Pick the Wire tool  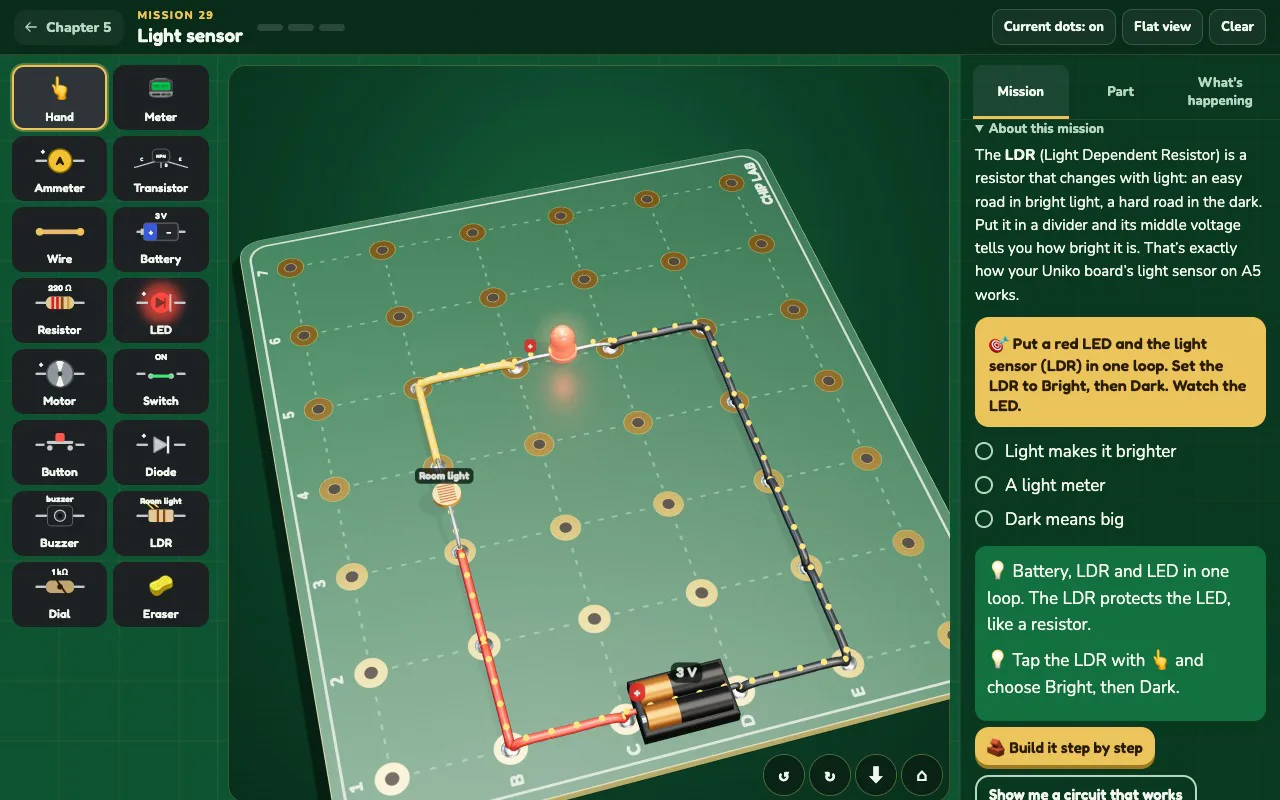[59, 240]
